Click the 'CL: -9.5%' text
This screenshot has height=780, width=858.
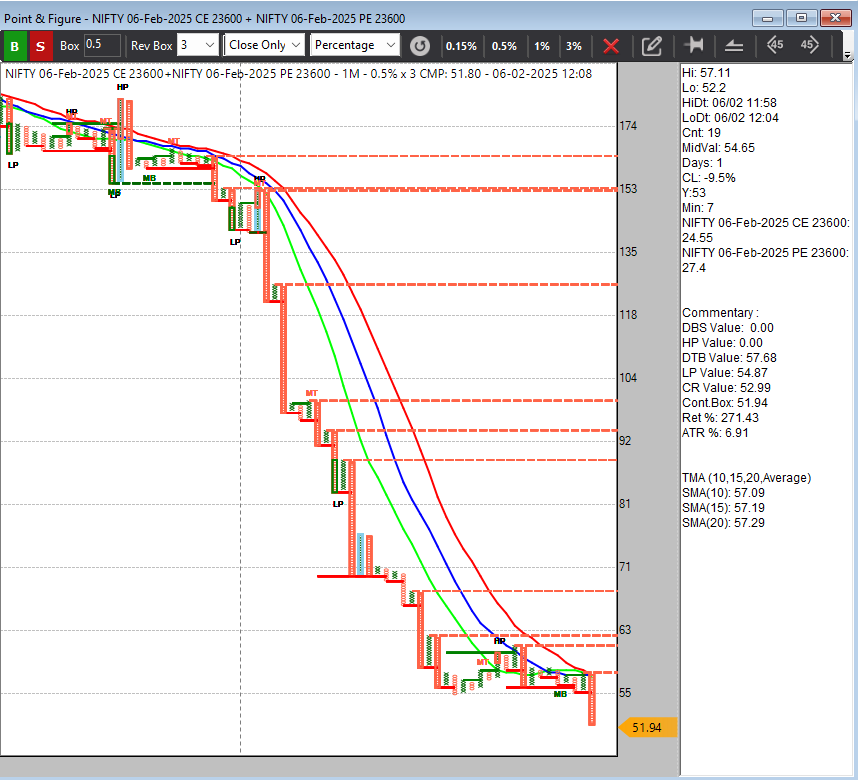coord(709,178)
